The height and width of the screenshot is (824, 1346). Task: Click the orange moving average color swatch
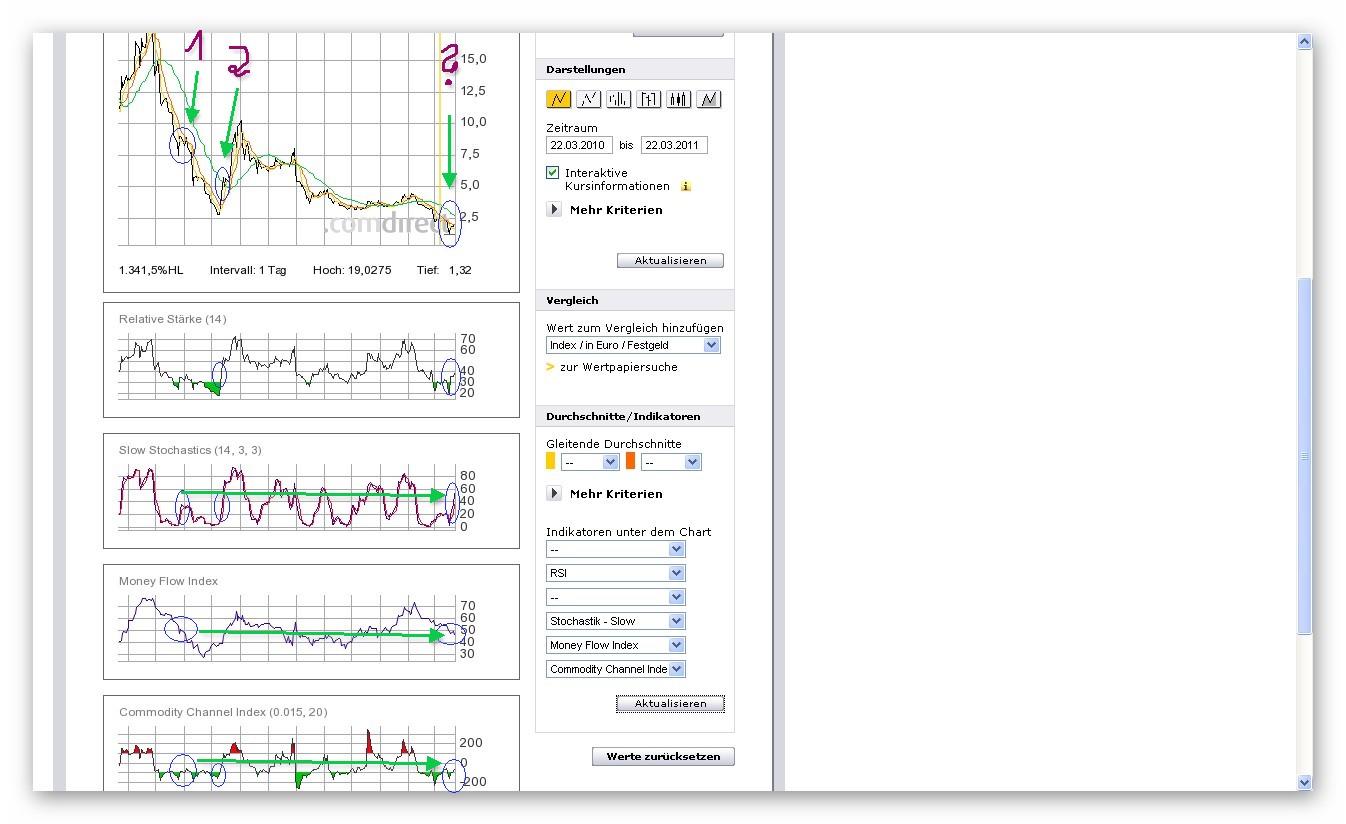(630, 462)
